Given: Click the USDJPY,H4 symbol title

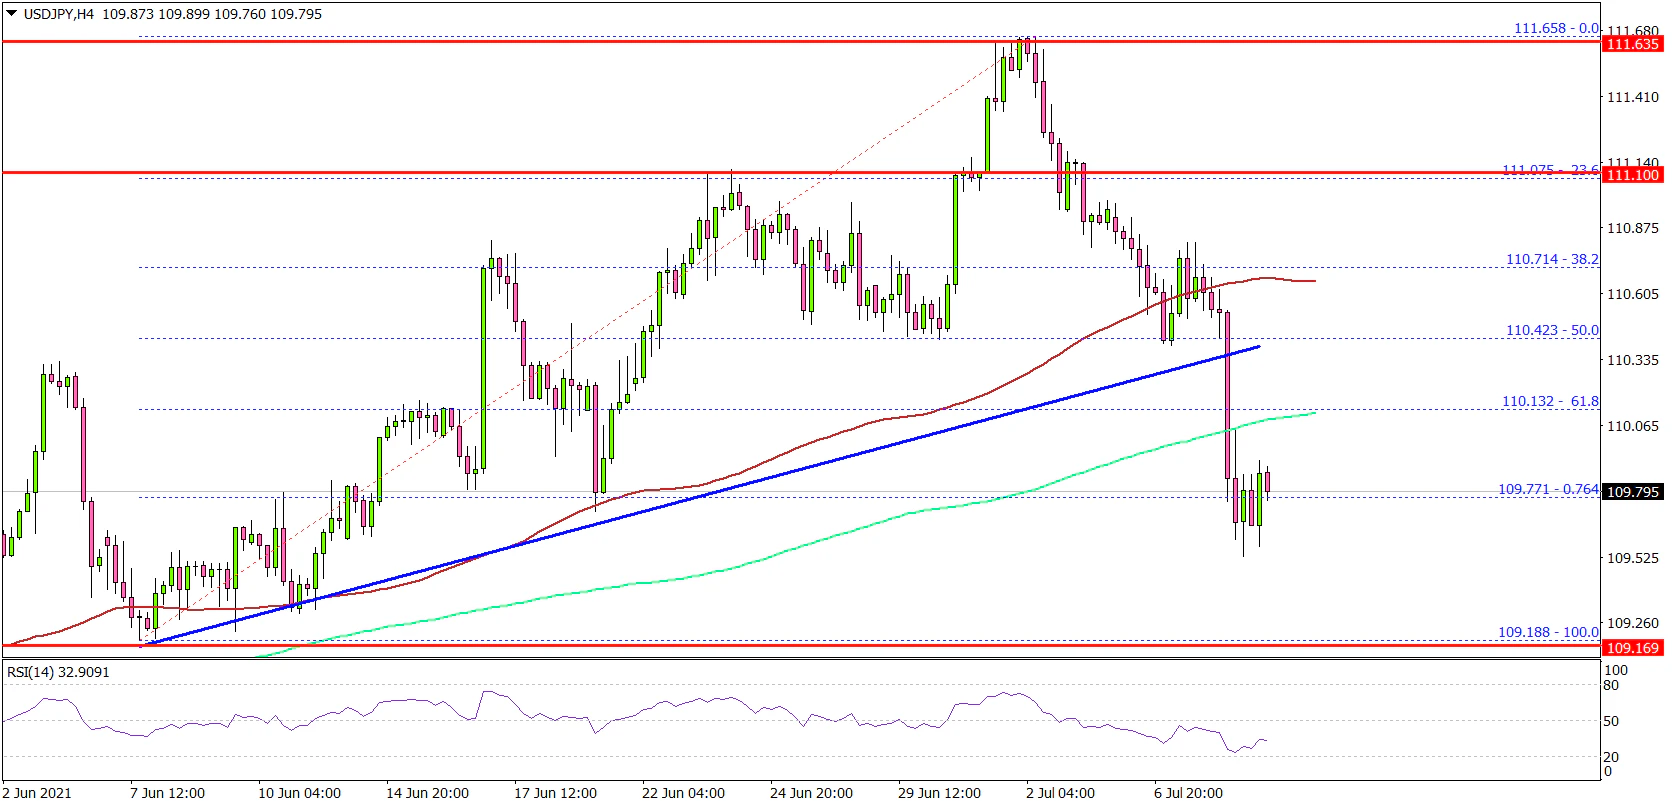Looking at the screenshot, I should (x=60, y=14).
